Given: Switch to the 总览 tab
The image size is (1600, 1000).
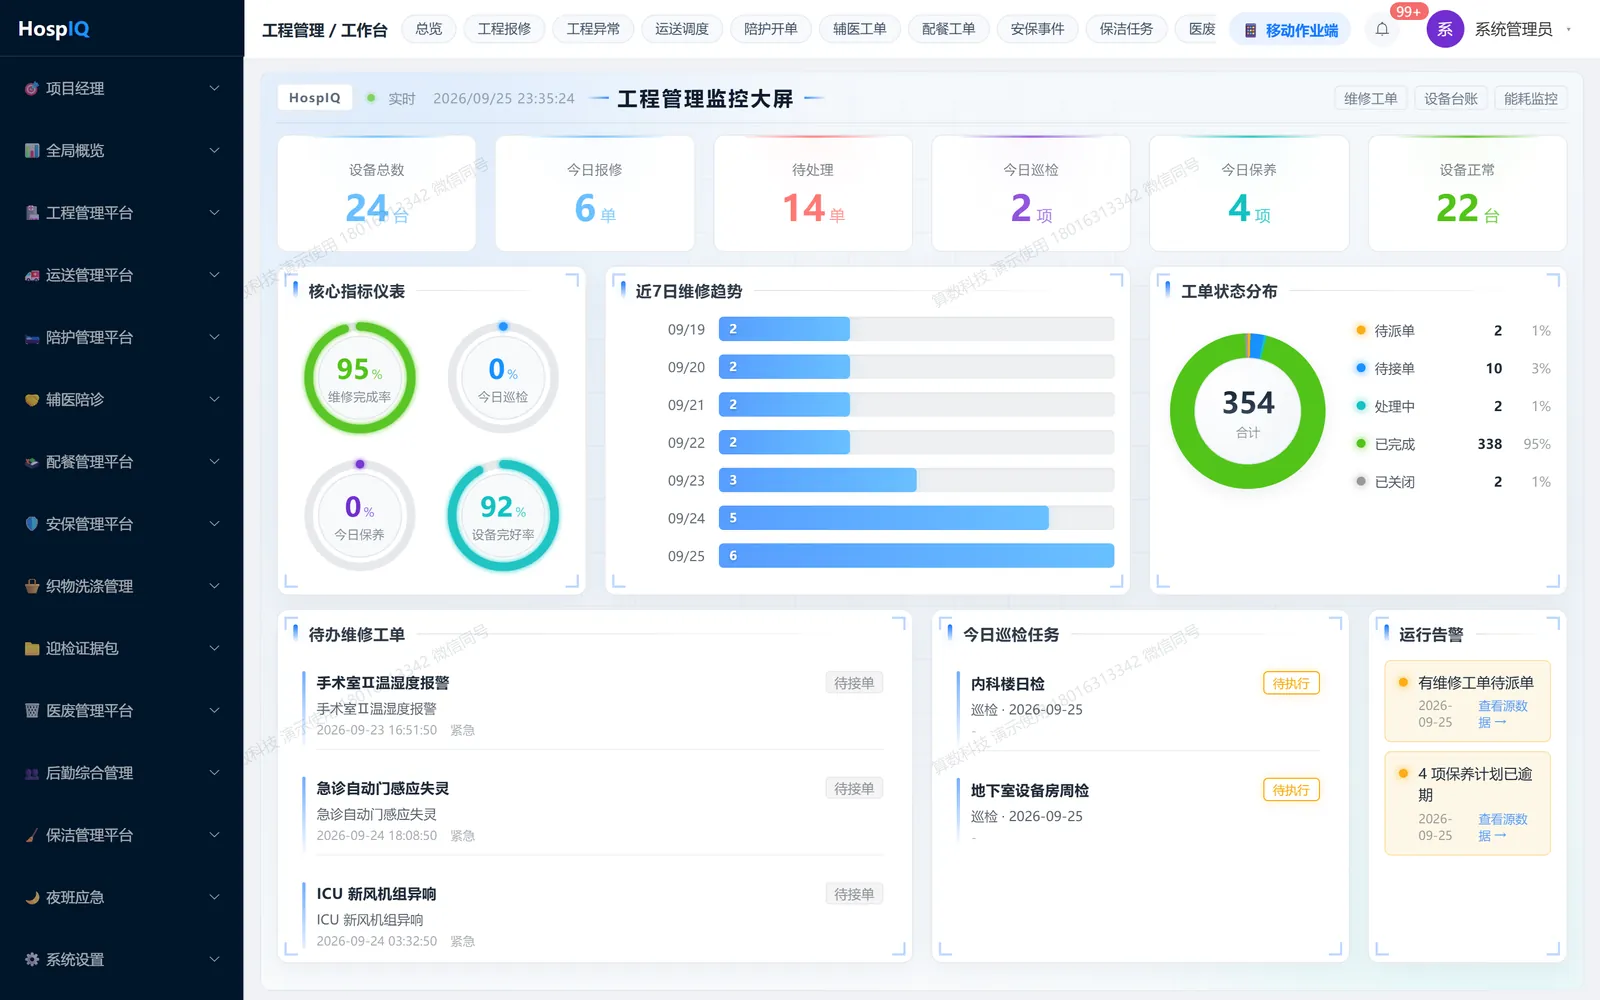Looking at the screenshot, I should (x=429, y=29).
